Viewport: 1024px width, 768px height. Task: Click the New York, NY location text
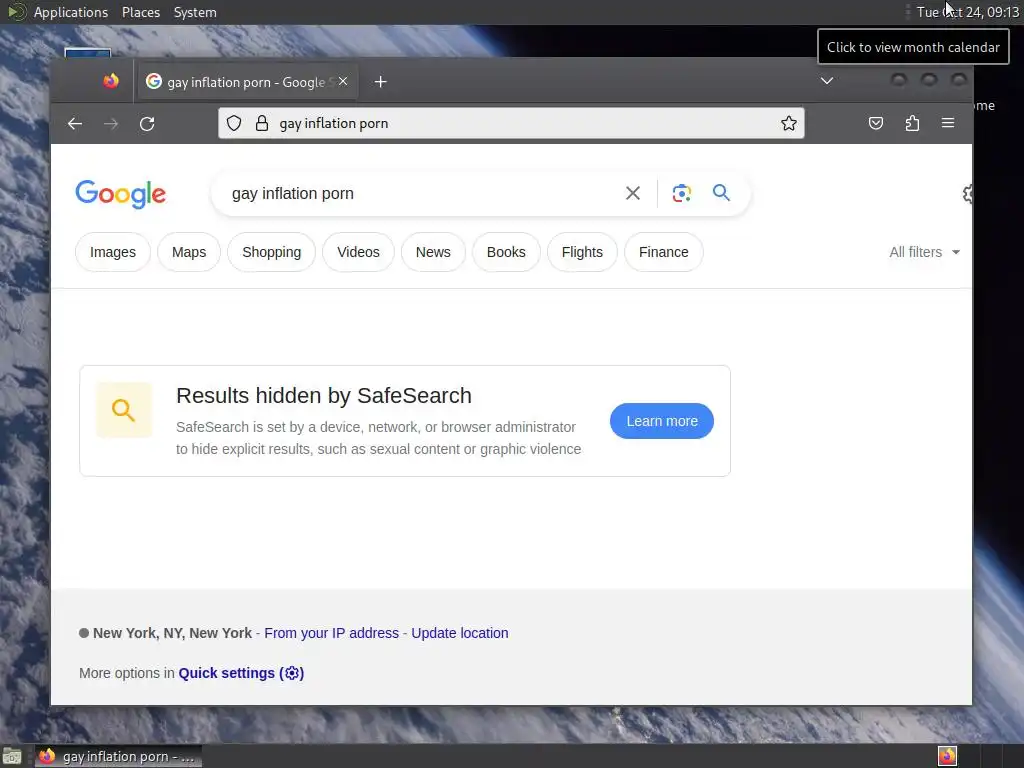coord(172,633)
